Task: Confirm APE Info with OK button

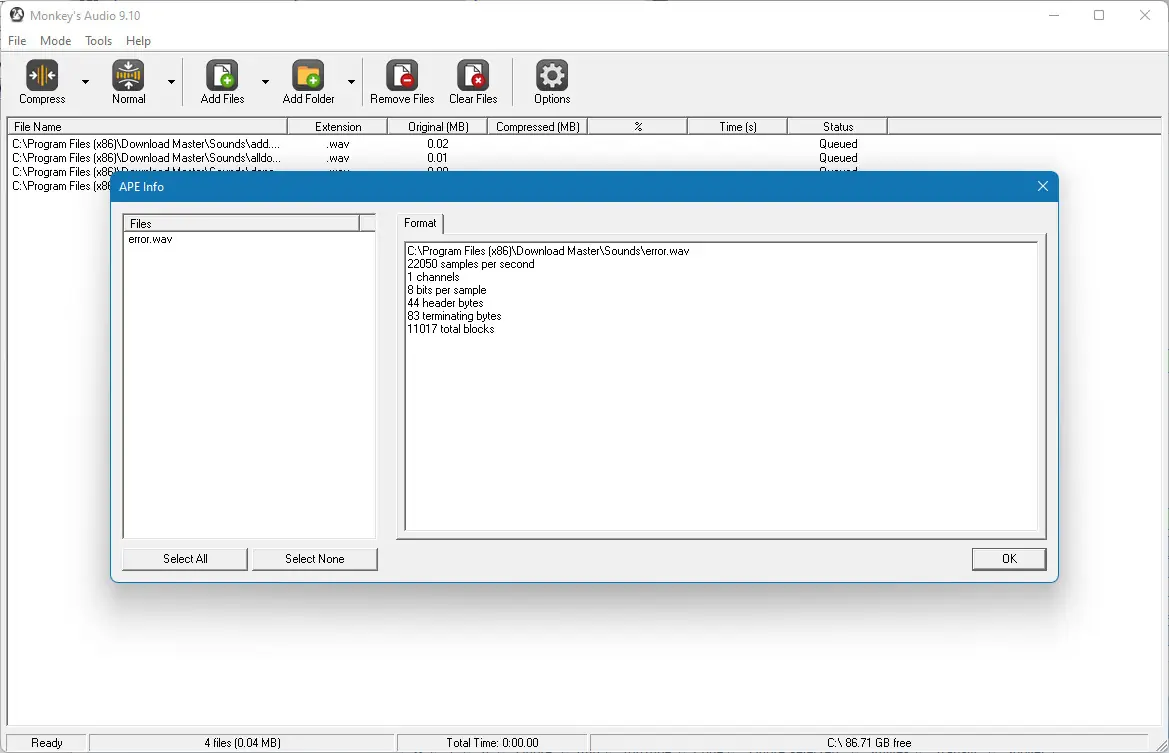Action: click(x=1009, y=559)
